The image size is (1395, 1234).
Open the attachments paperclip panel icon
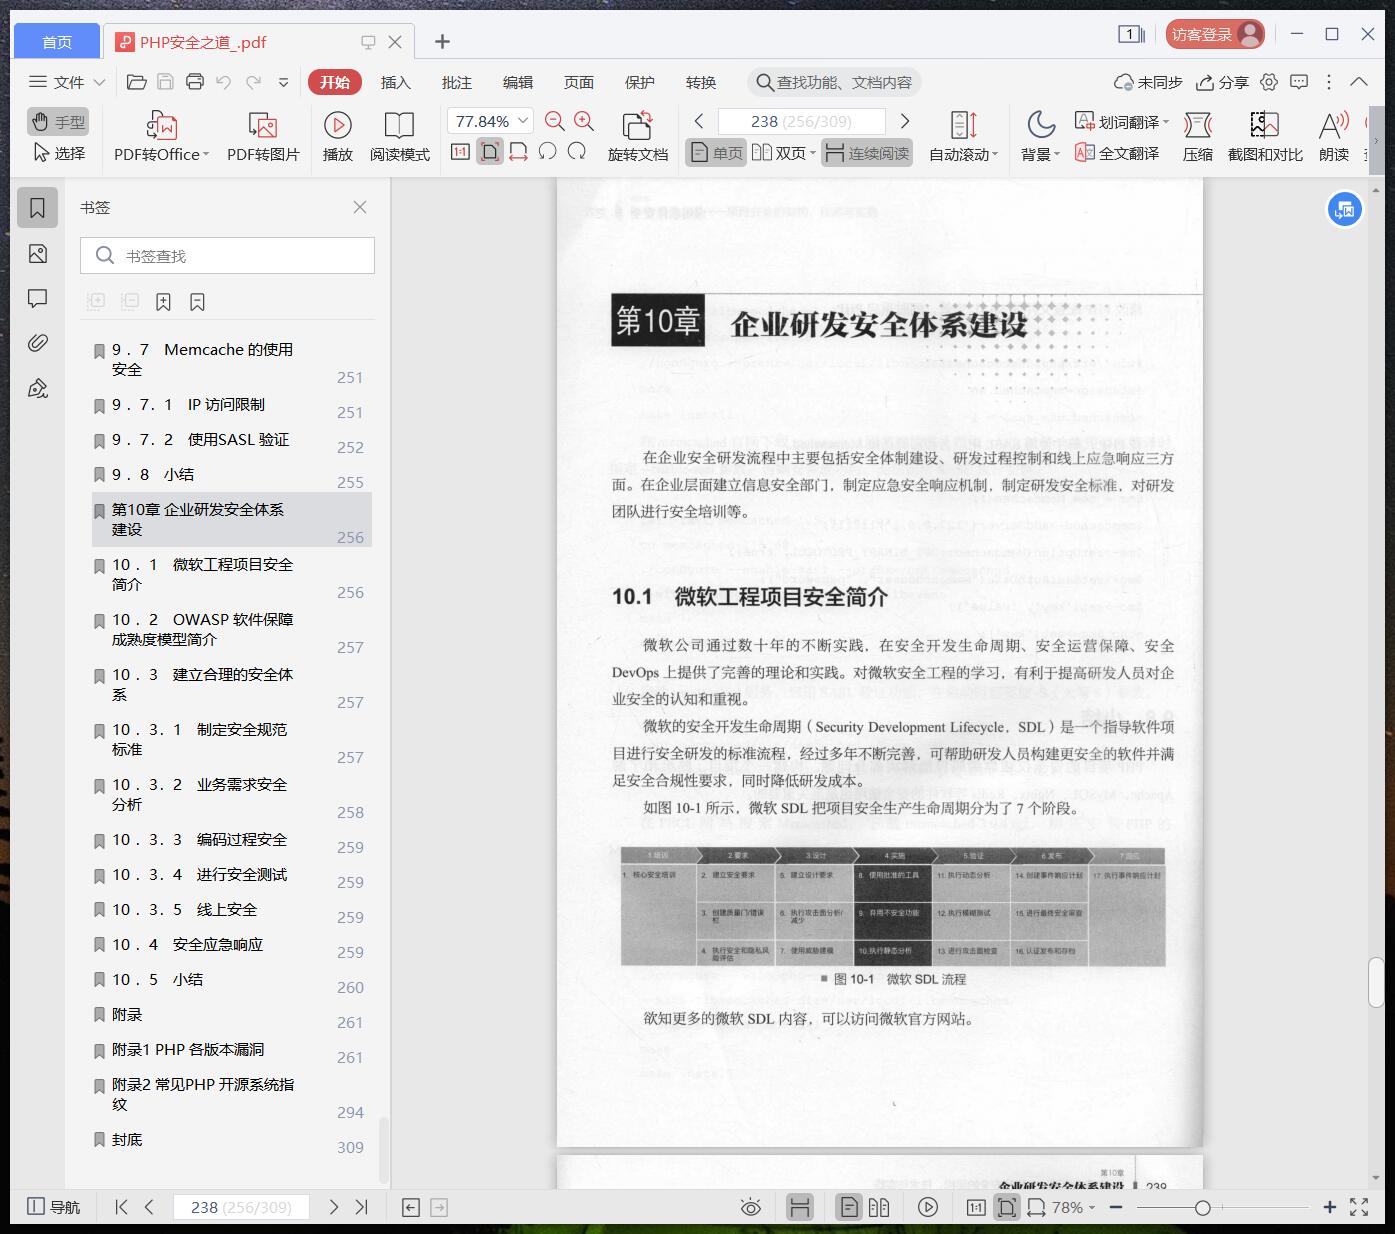38,343
